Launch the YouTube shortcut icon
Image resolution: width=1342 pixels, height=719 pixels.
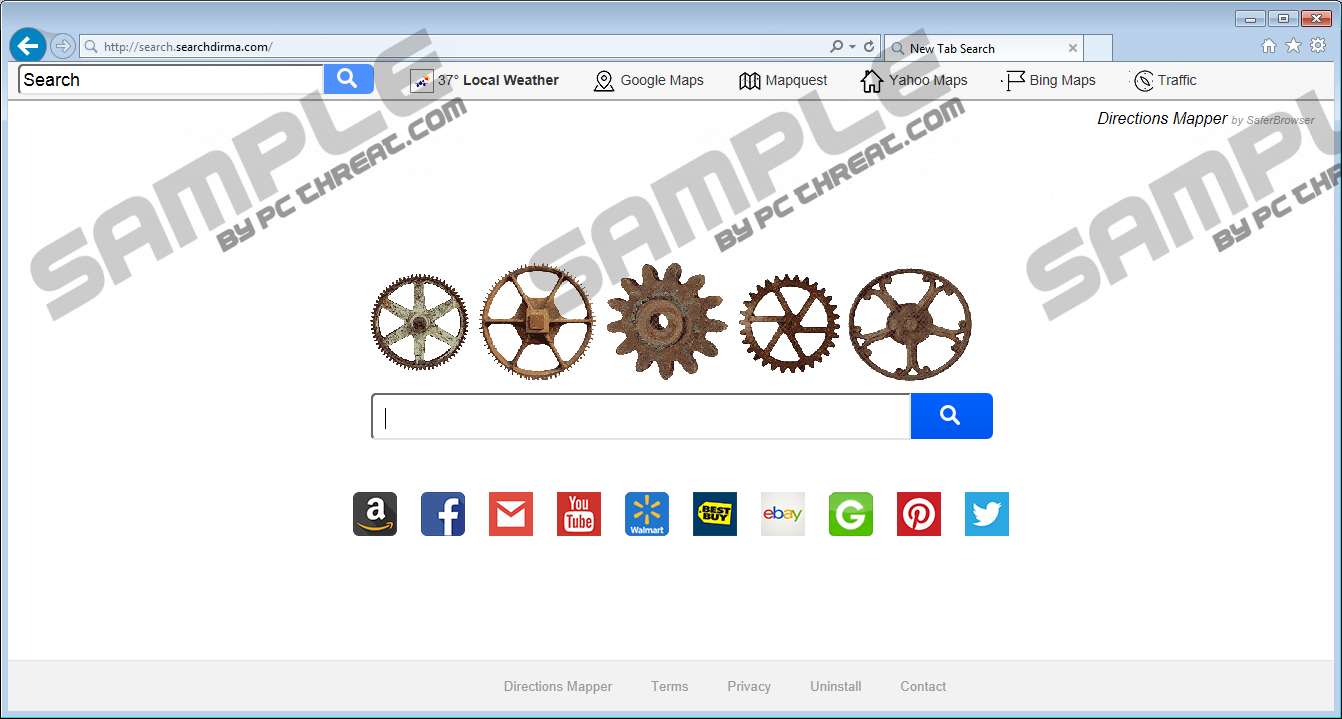pos(579,514)
